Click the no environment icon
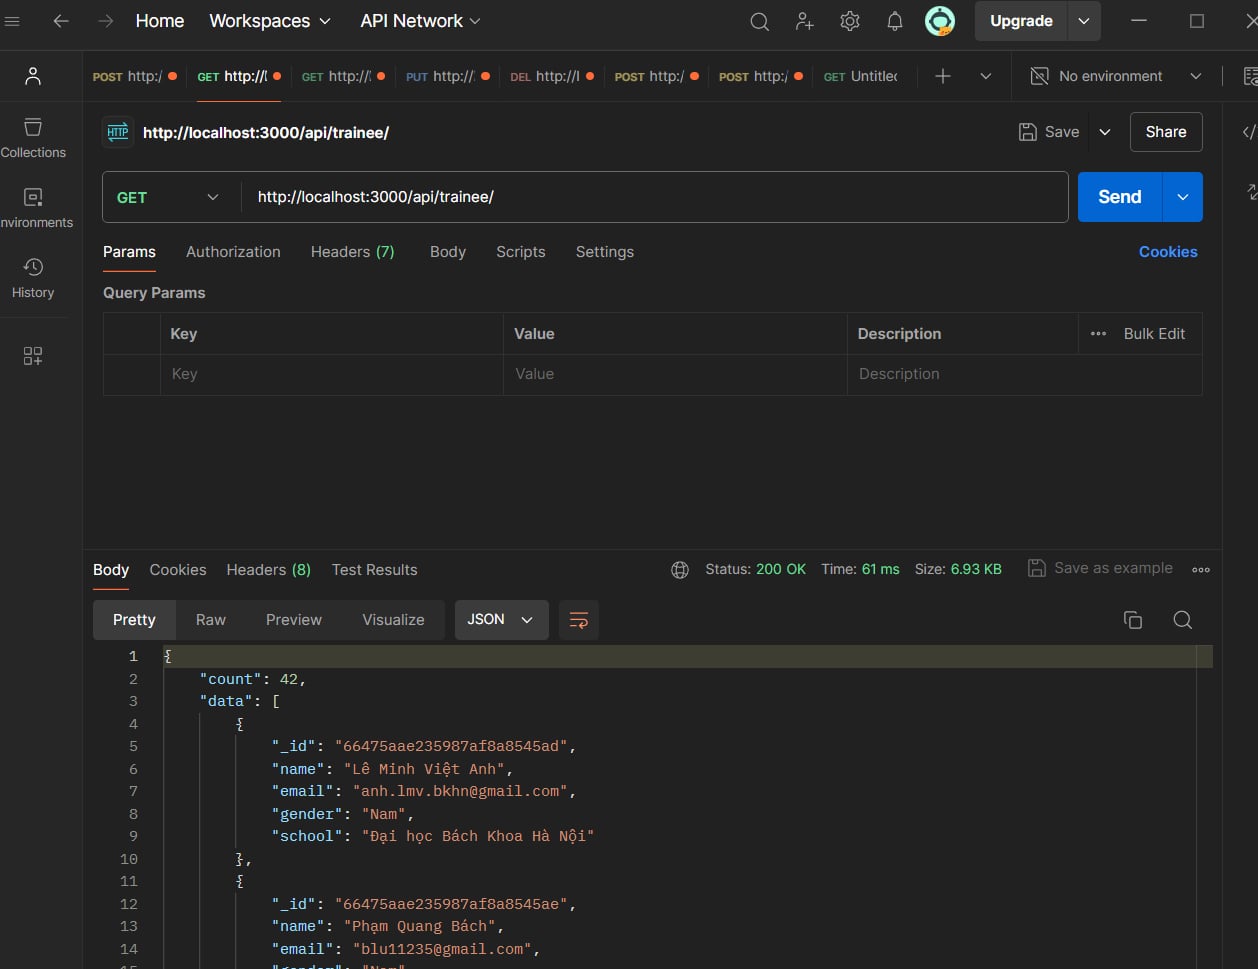The width and height of the screenshot is (1258, 969). pyautogui.click(x=1039, y=76)
